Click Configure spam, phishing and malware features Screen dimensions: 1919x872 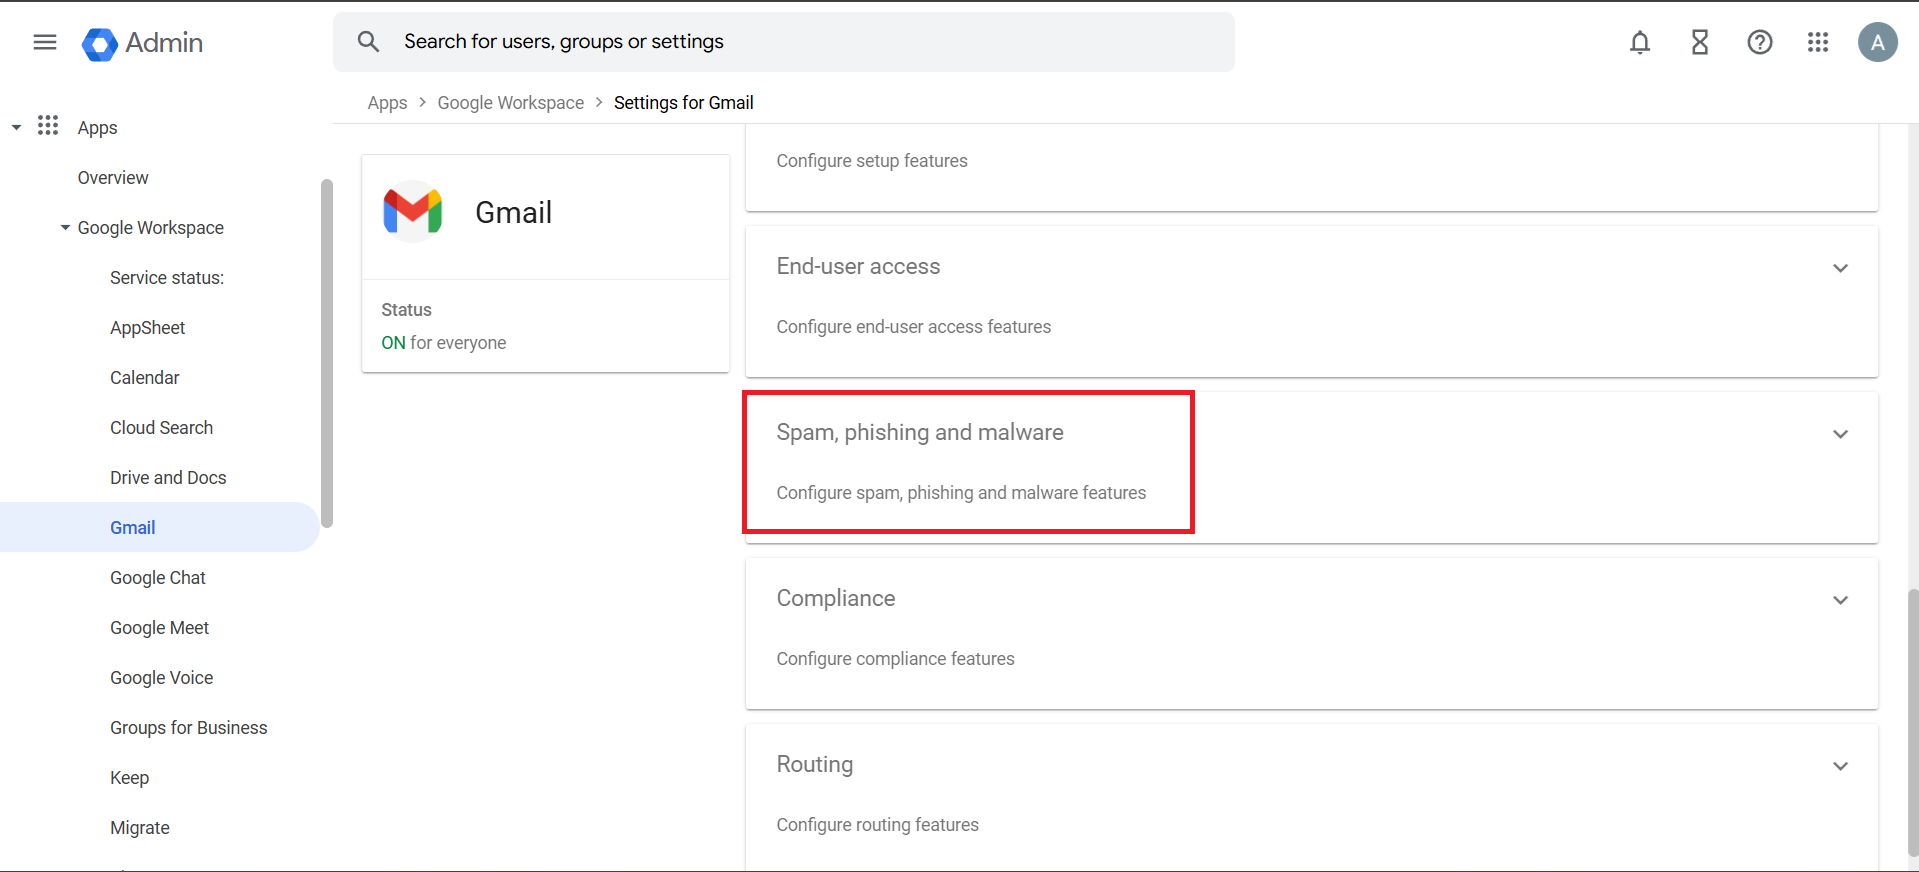pyautogui.click(x=962, y=493)
